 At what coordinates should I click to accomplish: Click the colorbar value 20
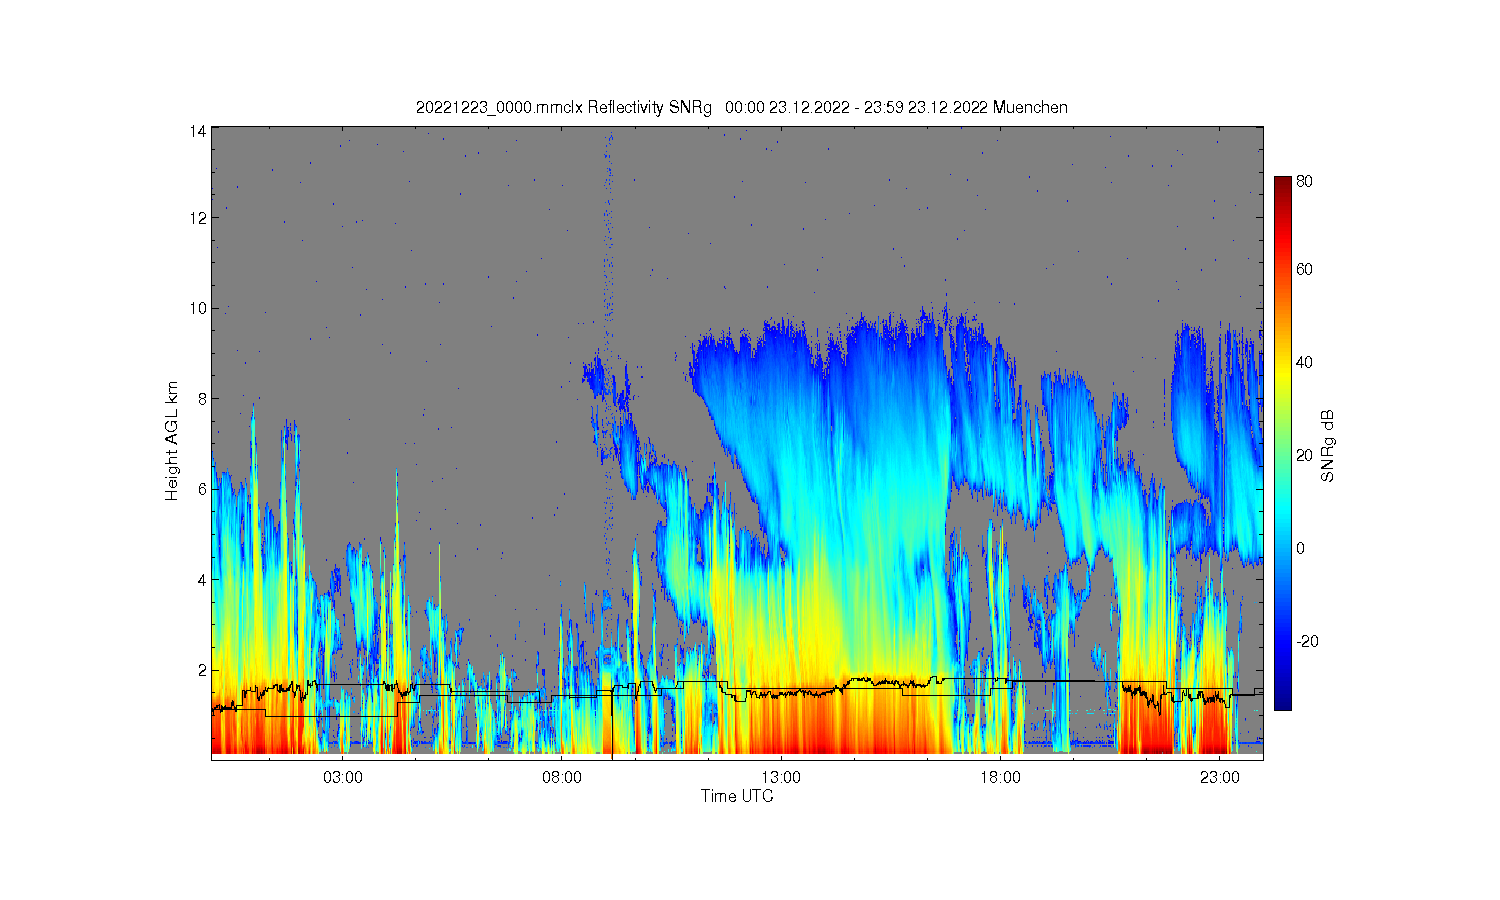click(x=1305, y=456)
